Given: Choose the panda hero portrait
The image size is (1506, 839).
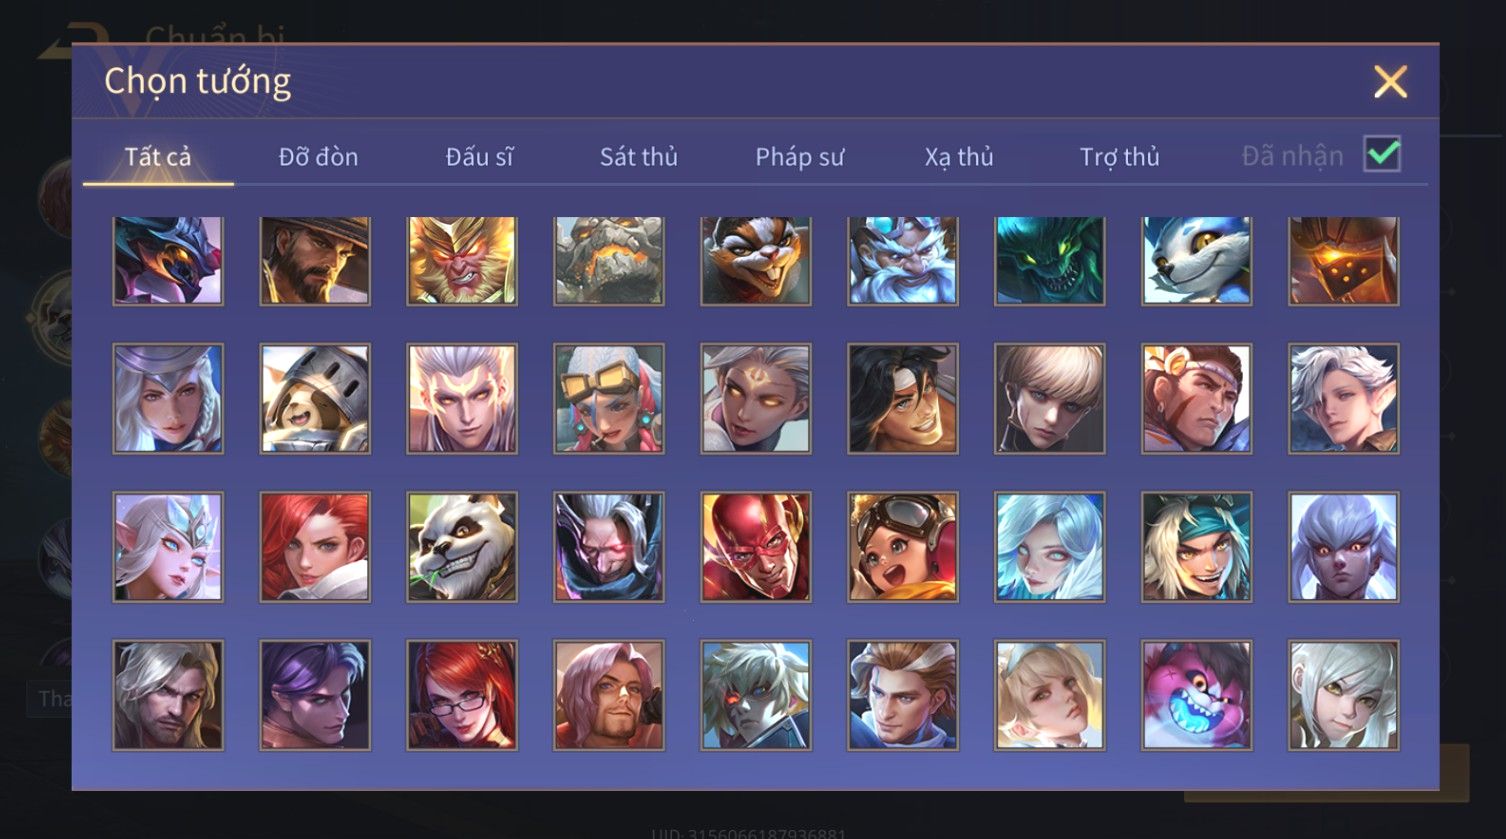Looking at the screenshot, I should coord(462,547).
